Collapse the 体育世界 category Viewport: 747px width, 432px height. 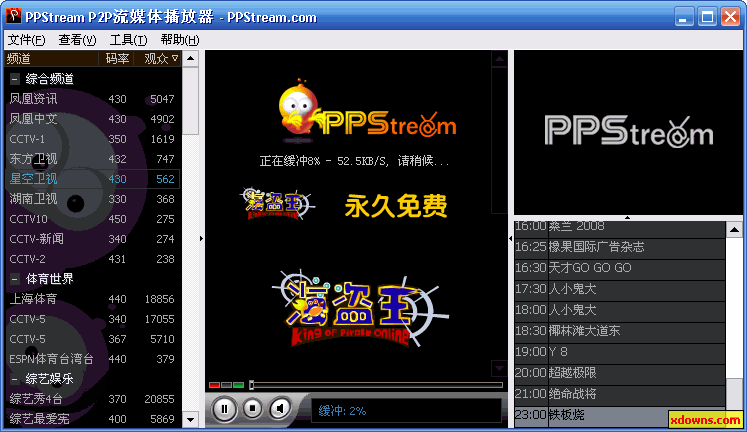pyautogui.click(x=15, y=279)
